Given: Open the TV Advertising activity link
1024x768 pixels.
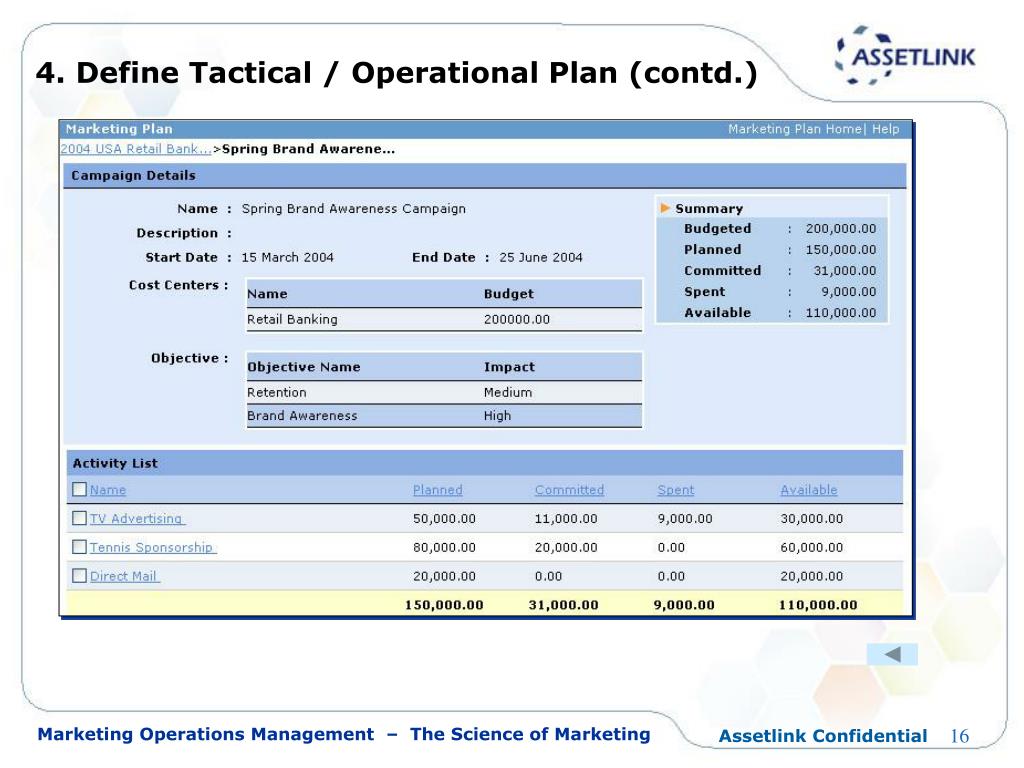Looking at the screenshot, I should pyautogui.click(x=137, y=519).
